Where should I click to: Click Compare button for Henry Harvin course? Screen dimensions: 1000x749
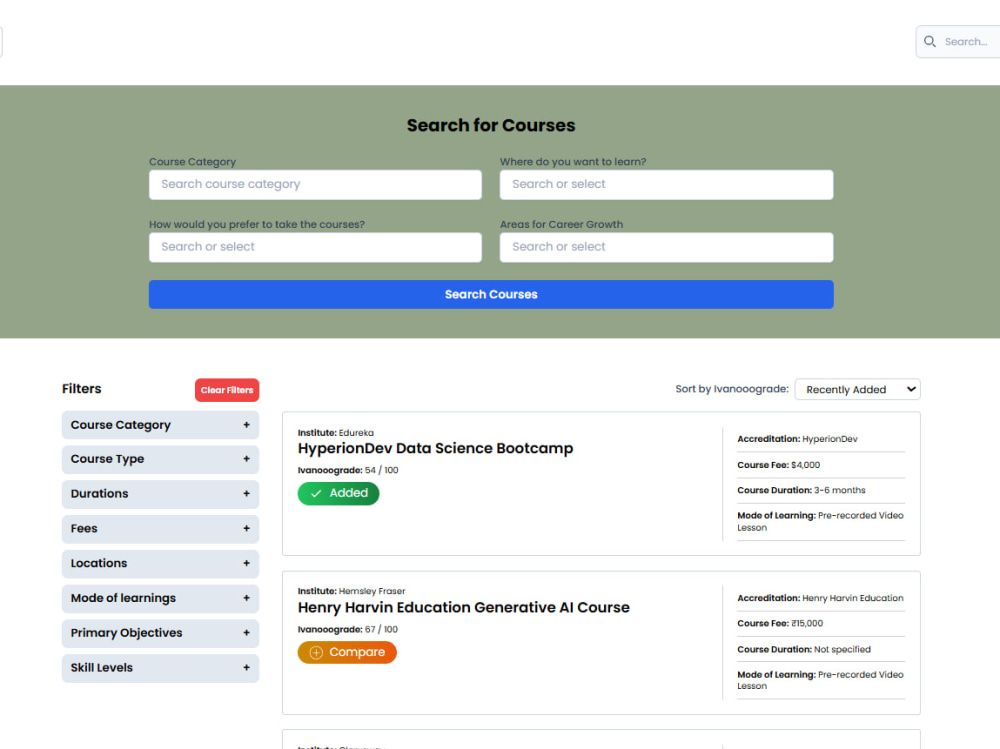347,652
